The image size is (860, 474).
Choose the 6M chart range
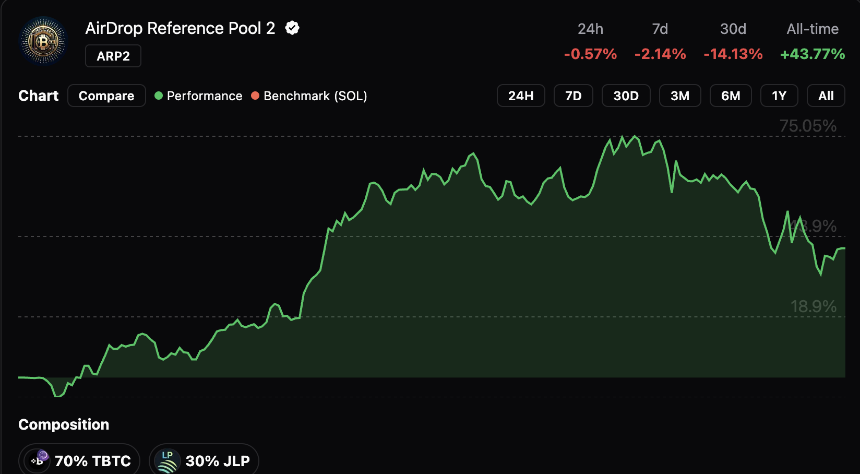coord(731,96)
